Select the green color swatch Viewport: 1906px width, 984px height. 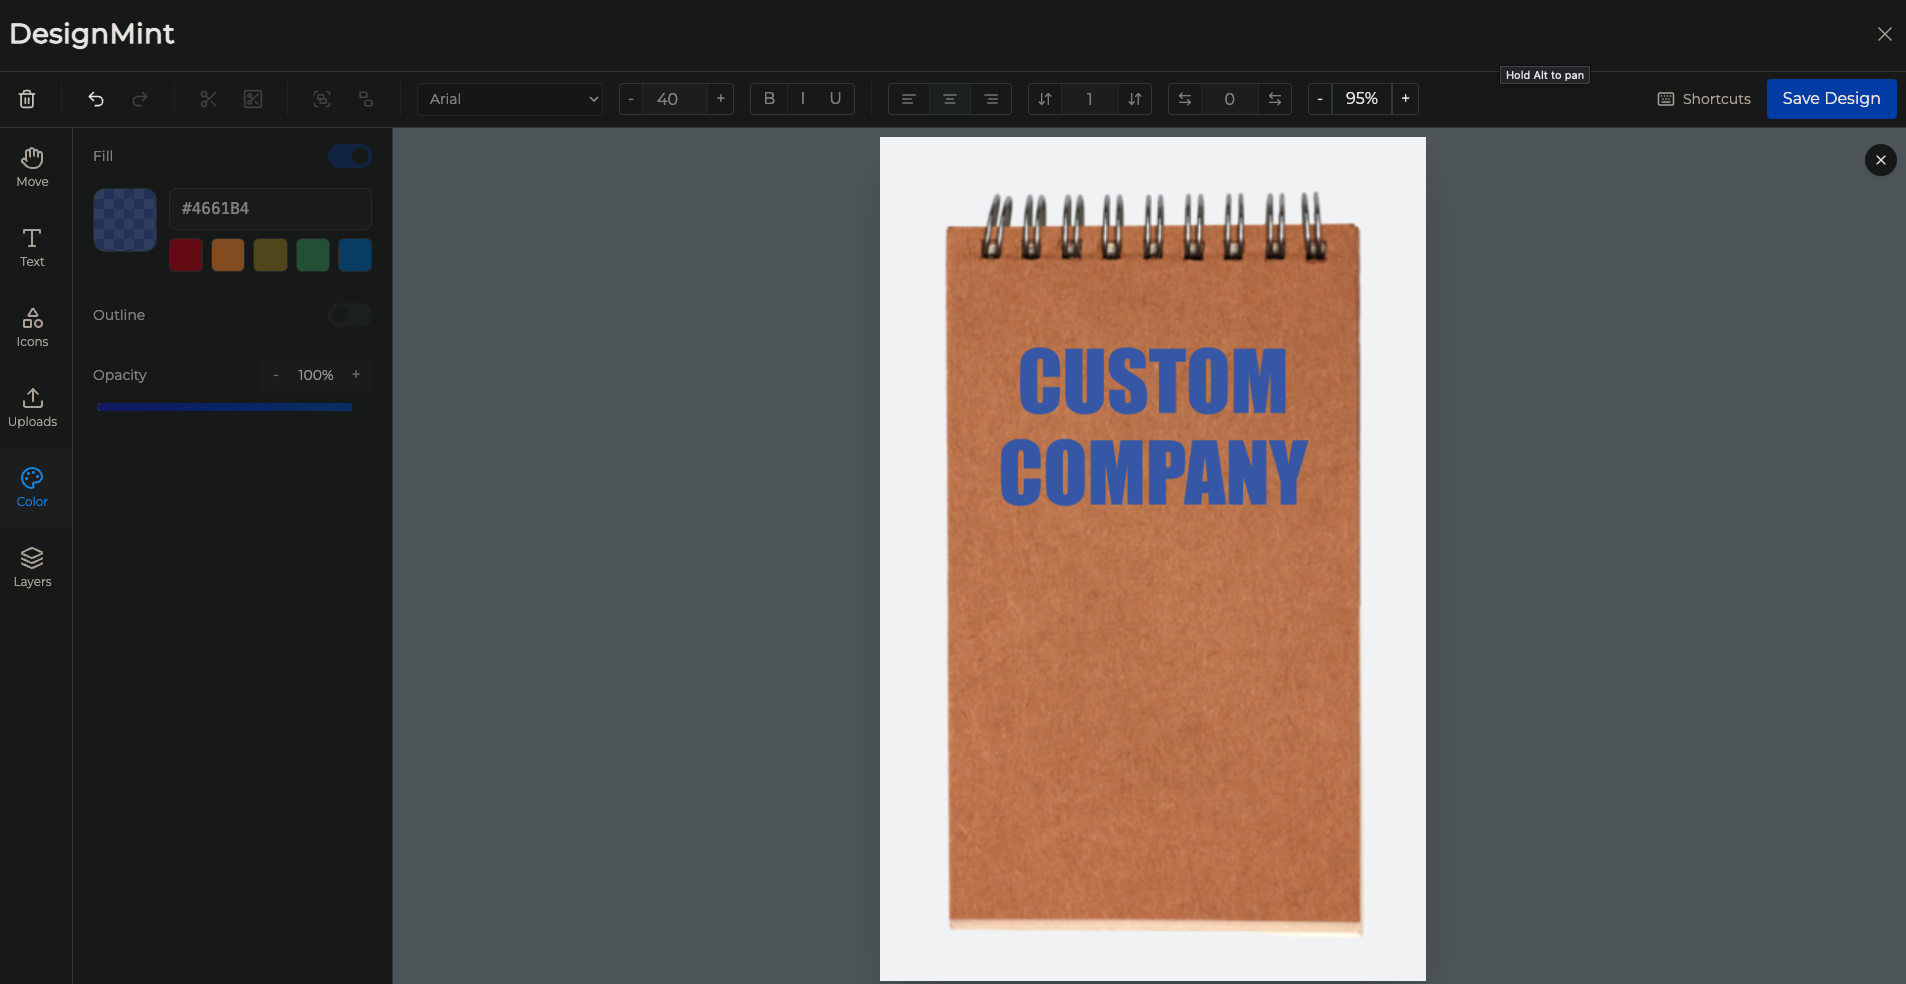(313, 255)
